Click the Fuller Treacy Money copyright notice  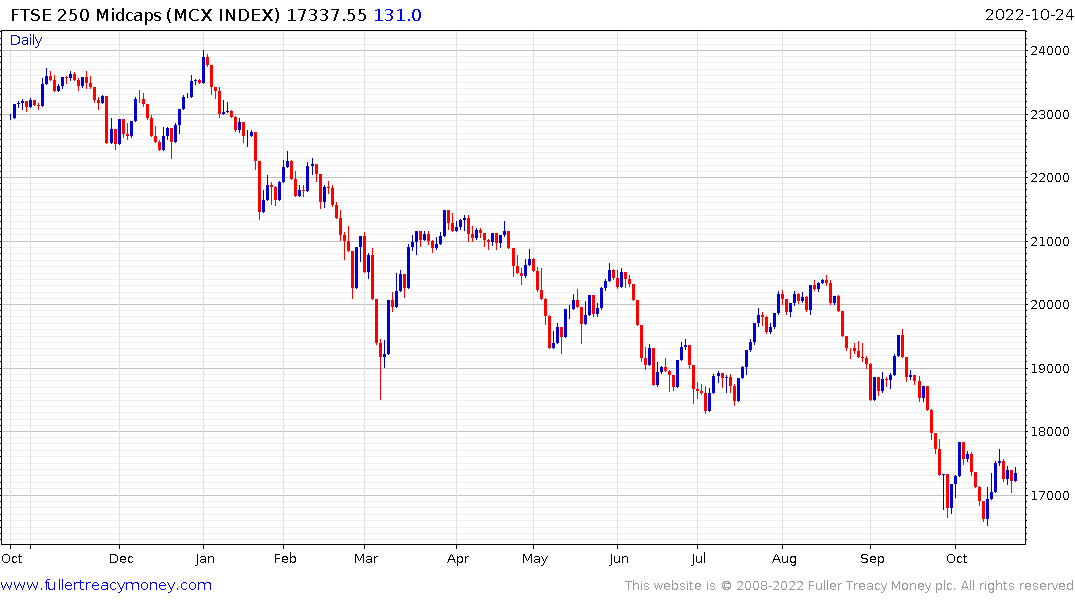click(849, 585)
